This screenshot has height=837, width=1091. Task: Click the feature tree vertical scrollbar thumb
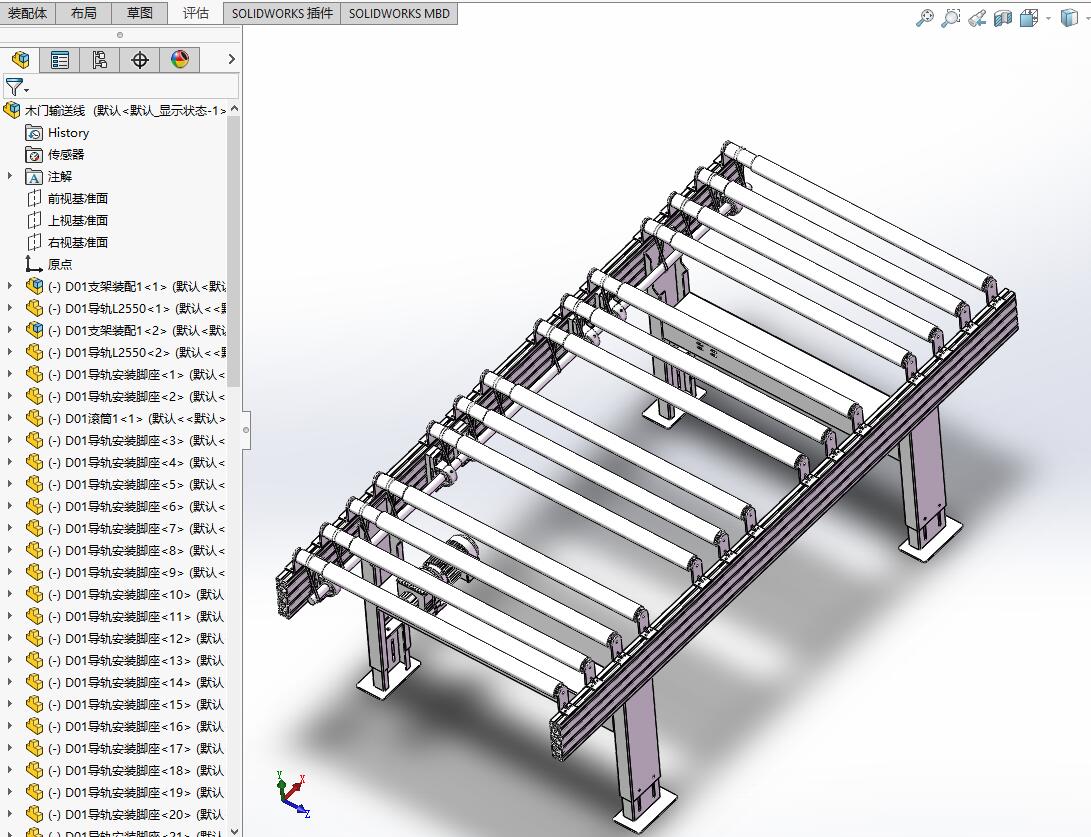pos(234,250)
